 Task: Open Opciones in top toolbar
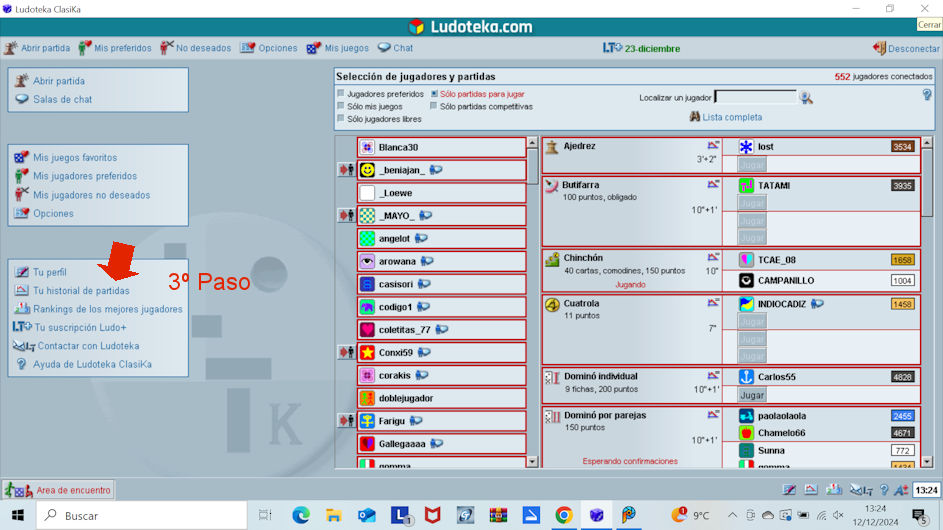(269, 48)
